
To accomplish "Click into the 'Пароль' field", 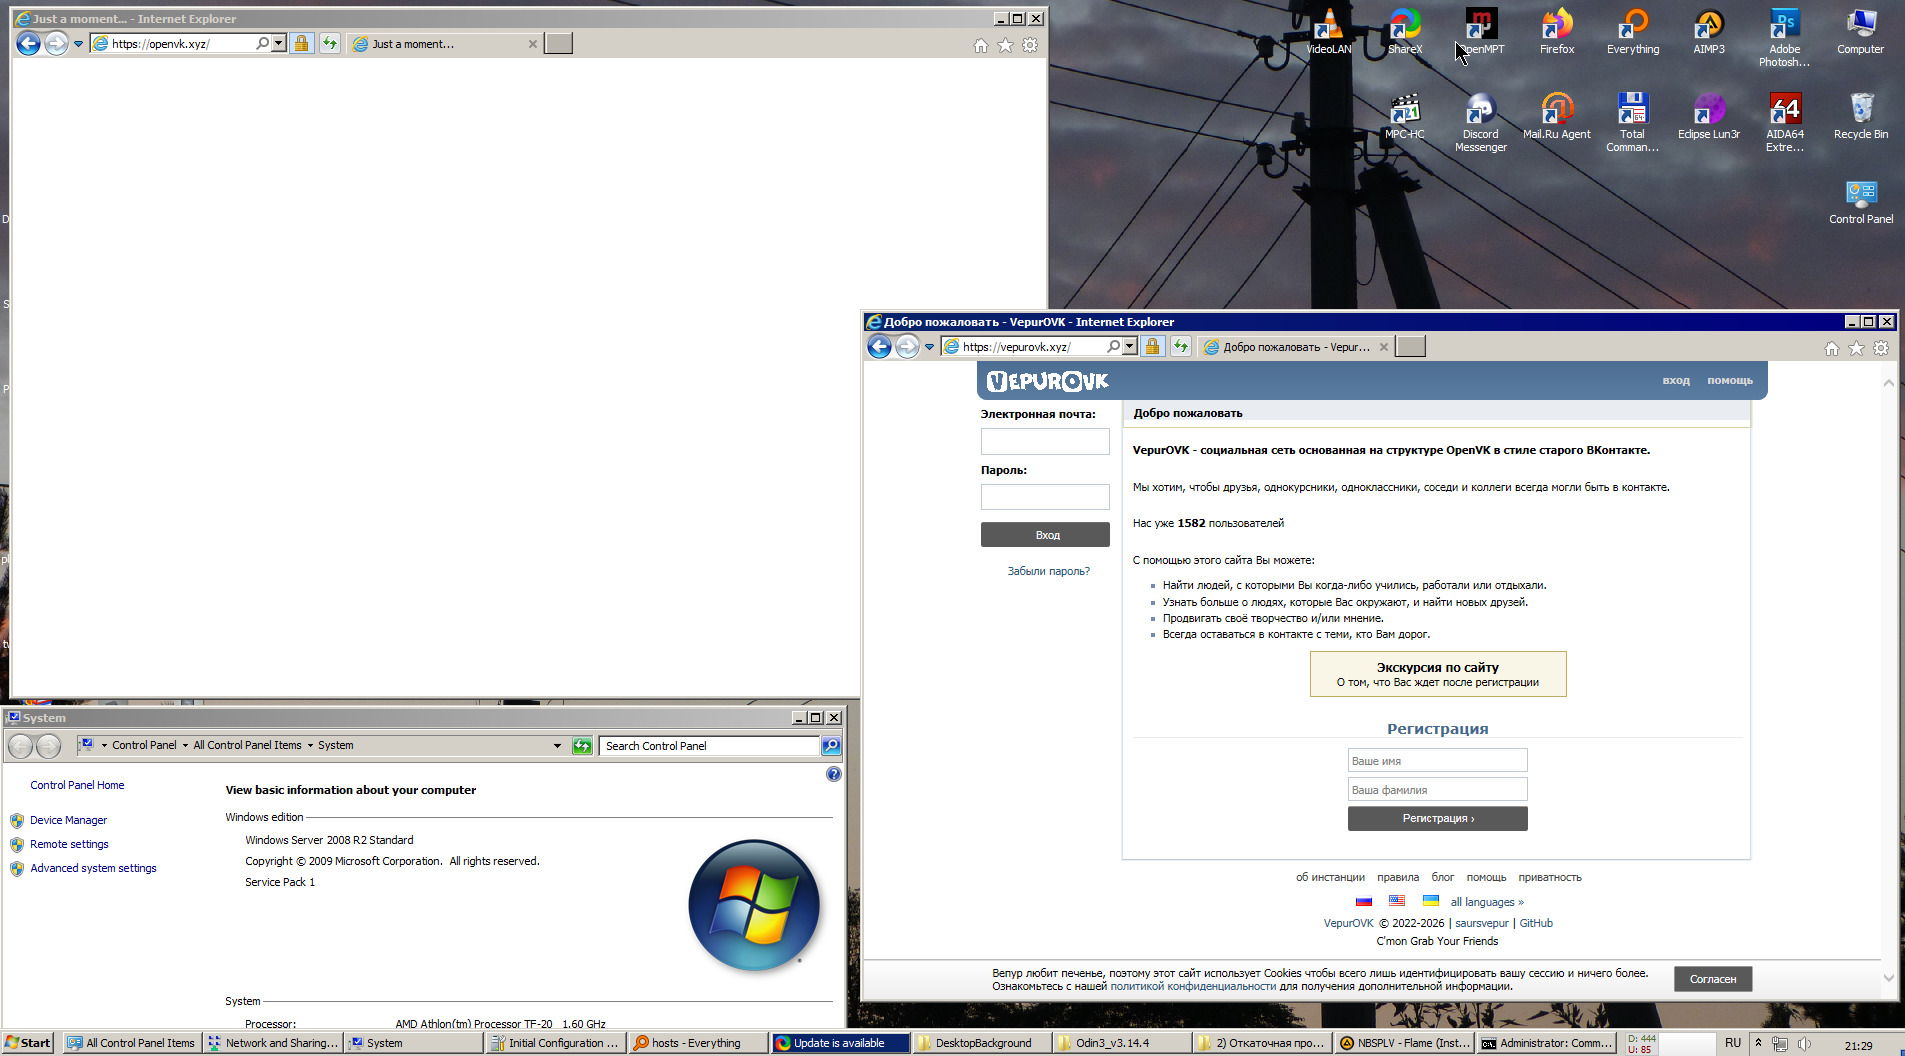I will pos(1045,497).
